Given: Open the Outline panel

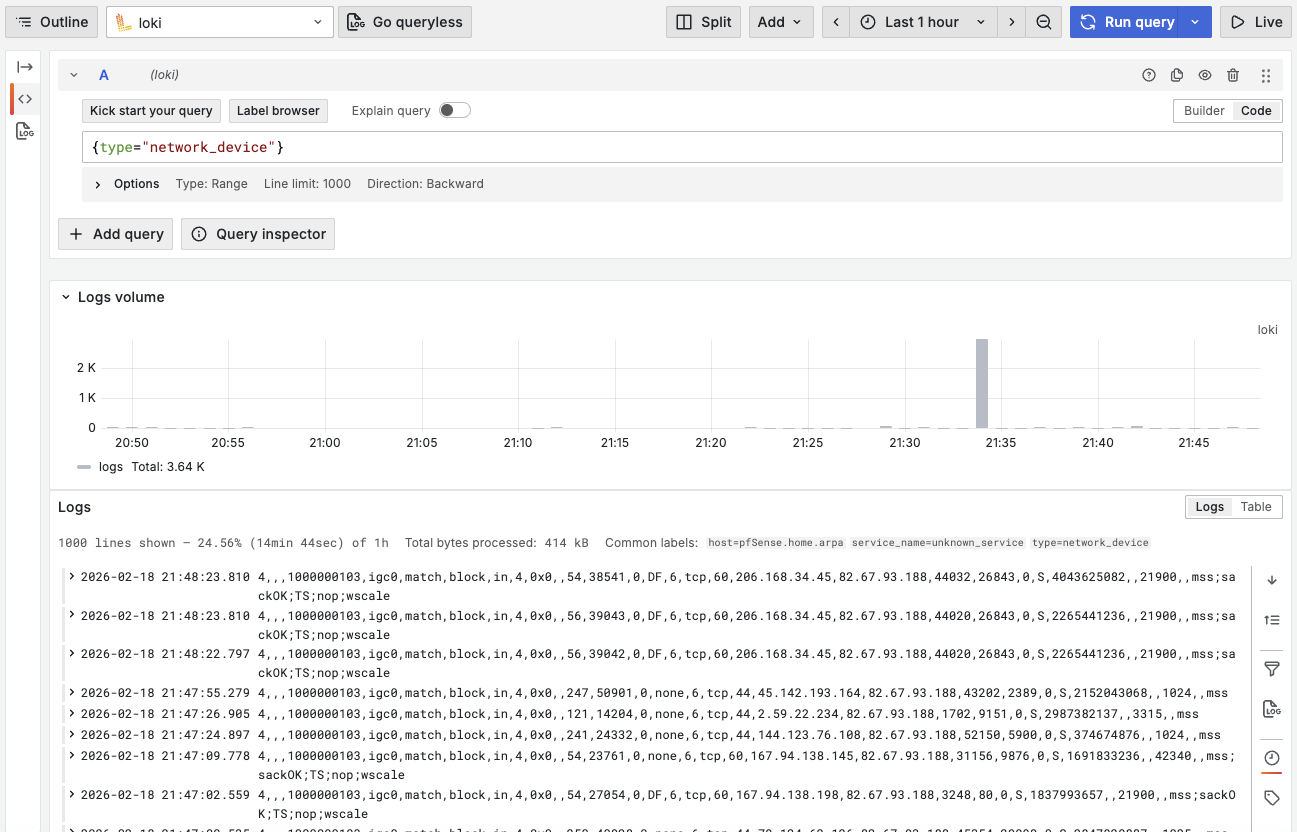Looking at the screenshot, I should [x=52, y=22].
